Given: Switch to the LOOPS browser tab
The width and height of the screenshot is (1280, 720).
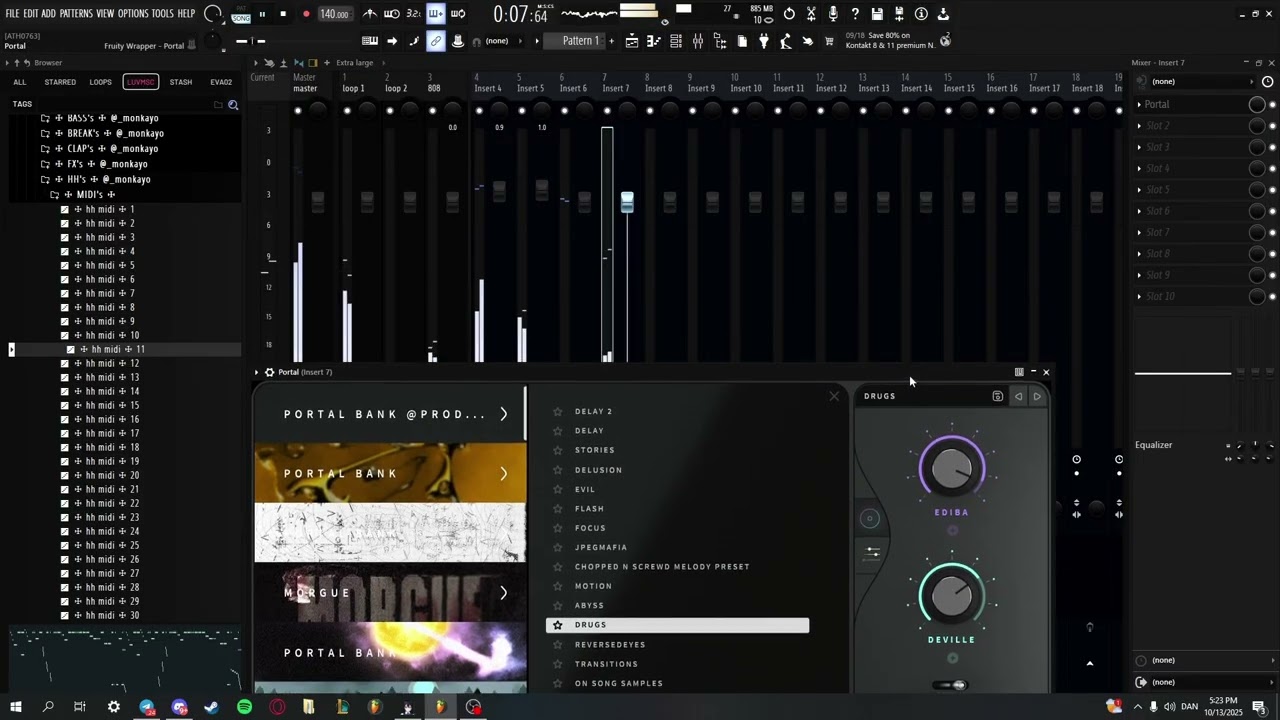Looking at the screenshot, I should pyautogui.click(x=101, y=82).
